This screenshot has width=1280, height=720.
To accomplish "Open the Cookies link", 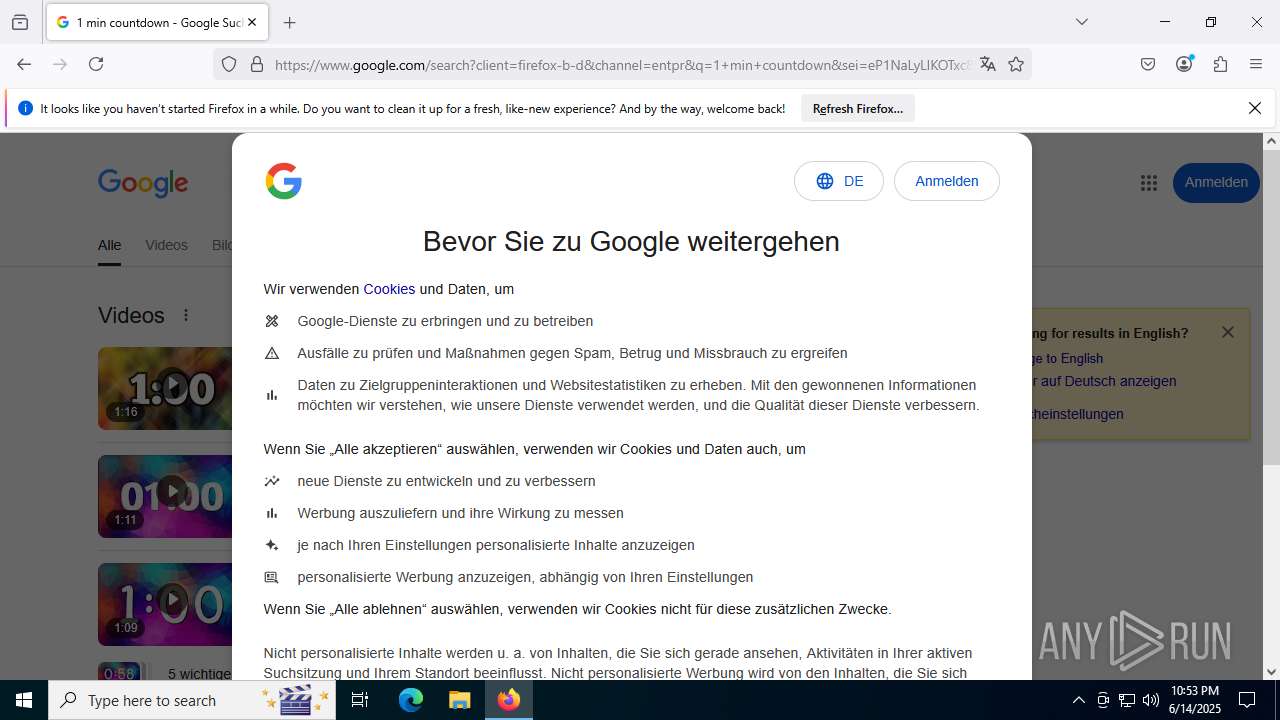I will (389, 289).
